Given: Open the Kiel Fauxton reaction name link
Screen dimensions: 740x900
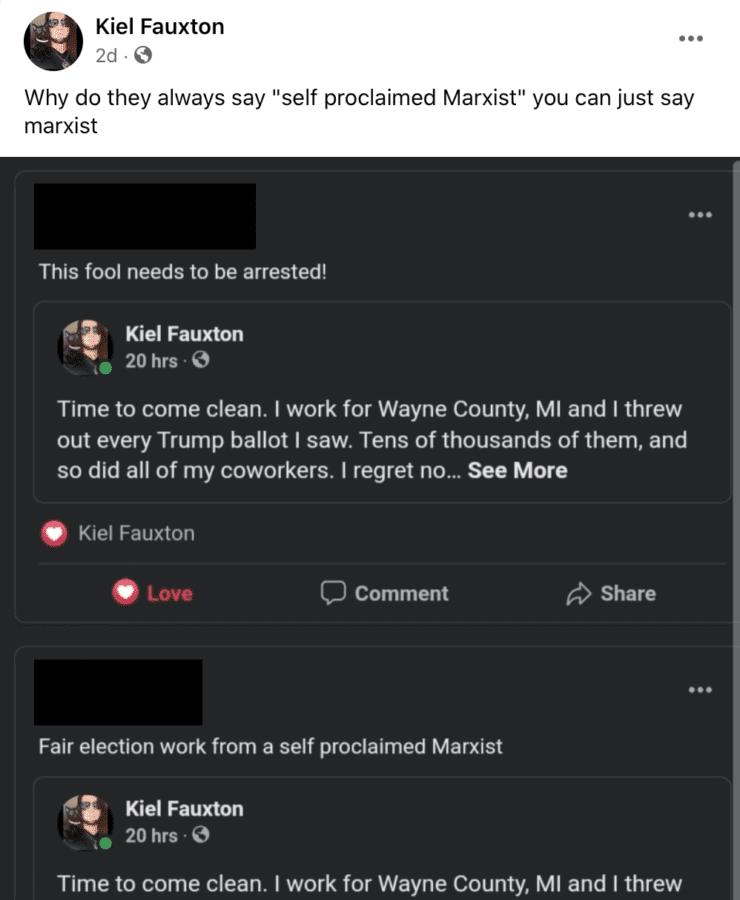Looking at the screenshot, I should [x=136, y=533].
